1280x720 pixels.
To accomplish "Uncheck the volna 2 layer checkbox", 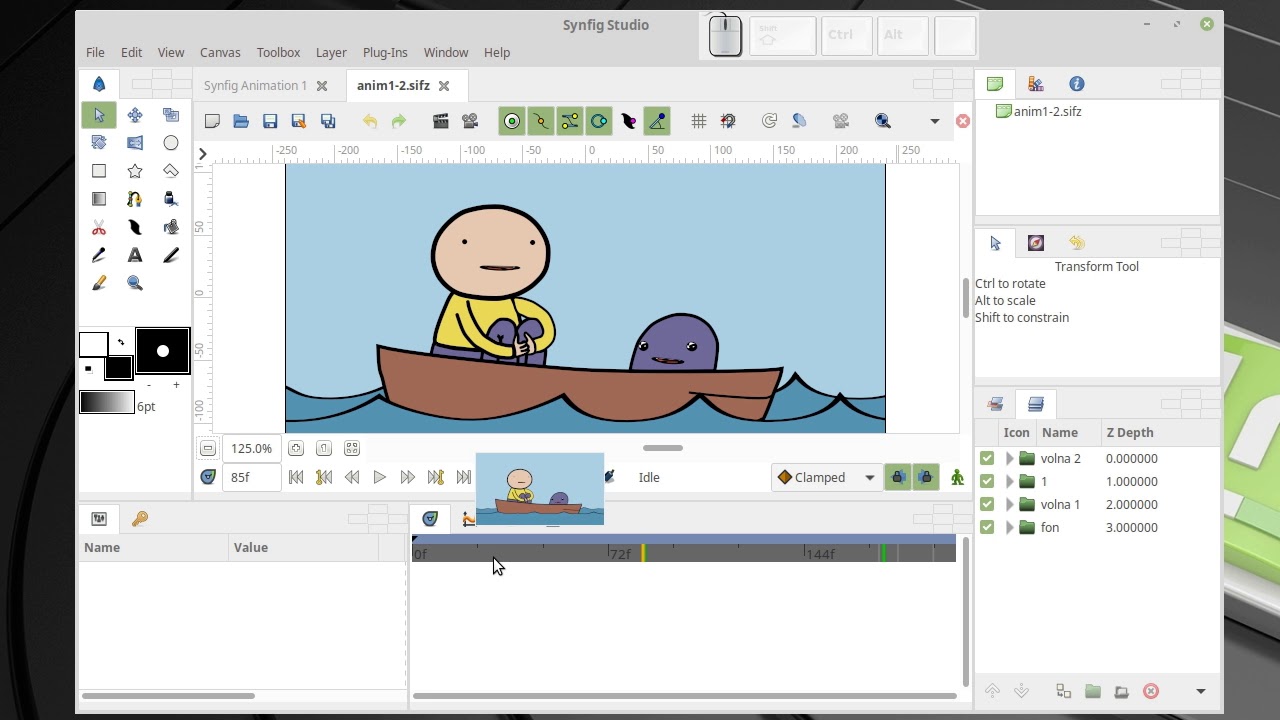I will 987,459.
